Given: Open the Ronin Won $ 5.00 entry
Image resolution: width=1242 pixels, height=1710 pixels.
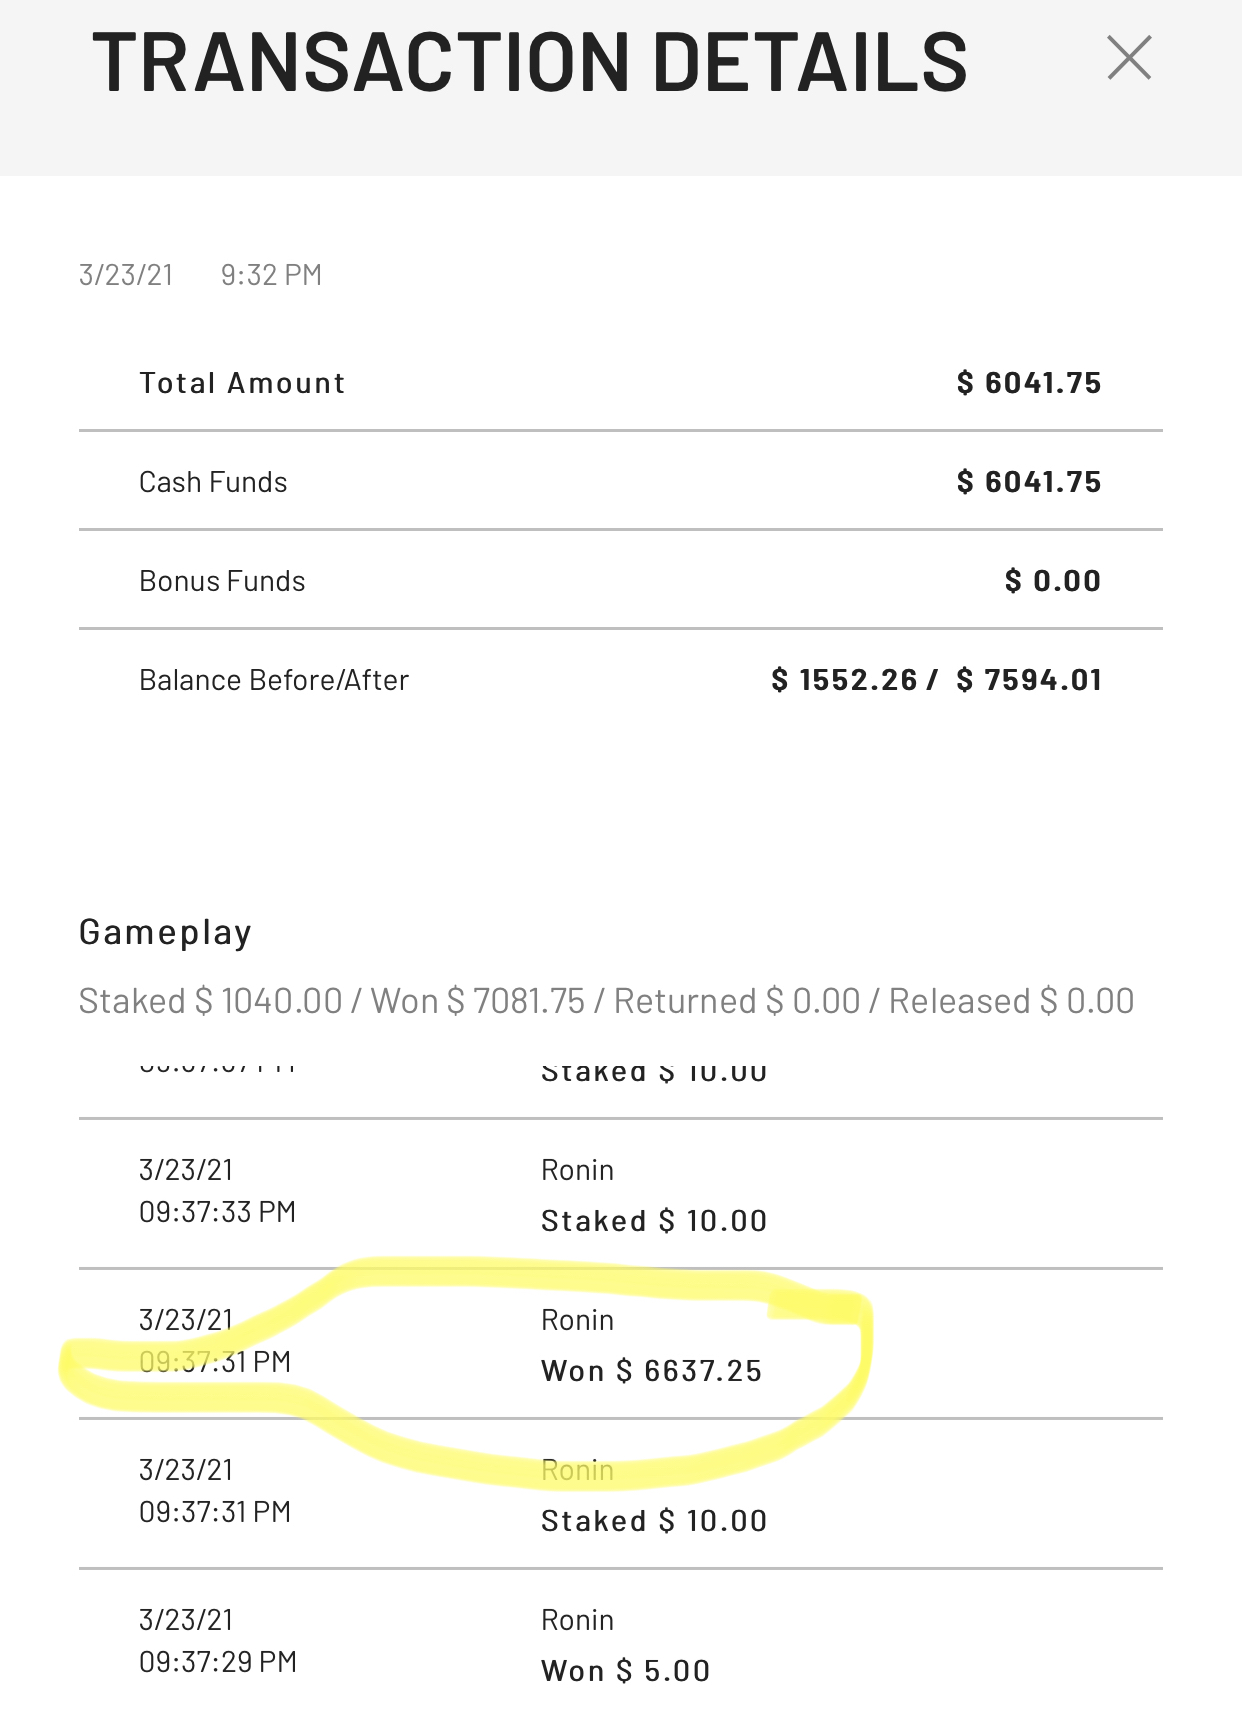Looking at the screenshot, I should tap(625, 1646).
